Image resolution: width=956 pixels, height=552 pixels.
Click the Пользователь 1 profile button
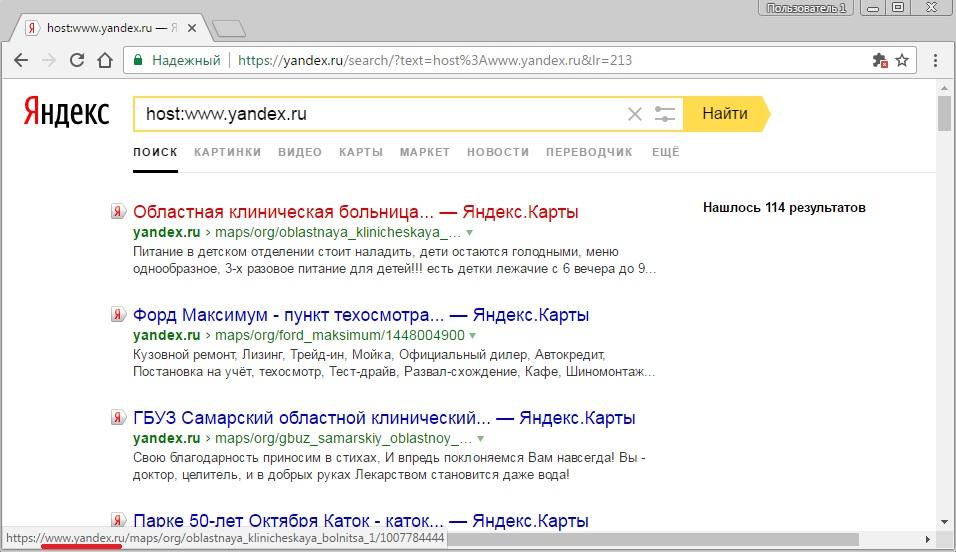[806, 8]
